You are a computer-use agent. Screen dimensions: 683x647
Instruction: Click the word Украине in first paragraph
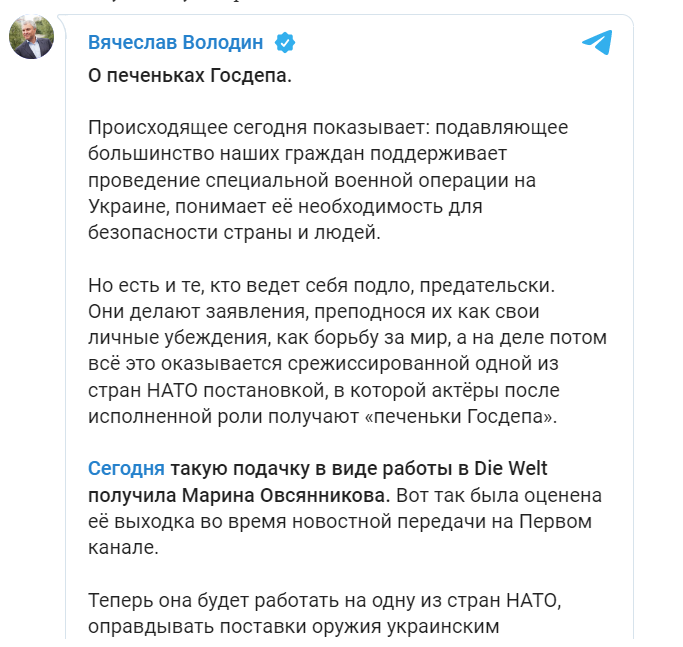coord(128,206)
